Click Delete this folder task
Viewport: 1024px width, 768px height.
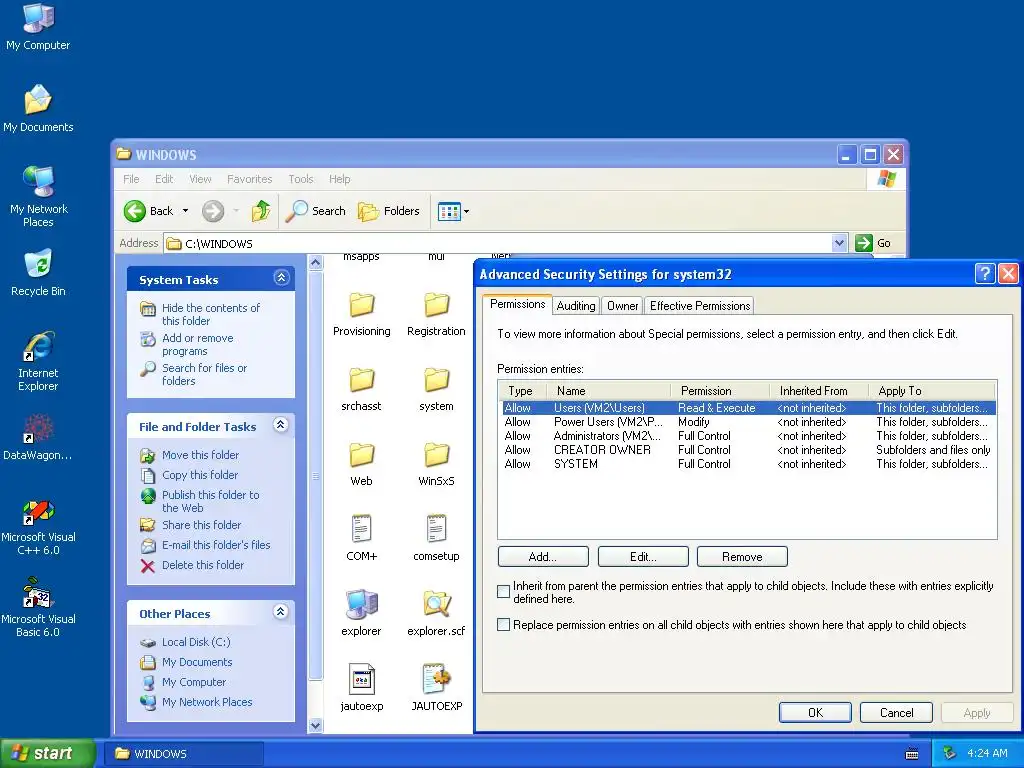point(202,565)
